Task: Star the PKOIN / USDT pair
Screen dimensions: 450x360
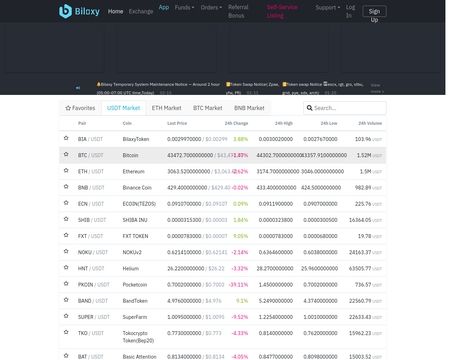Action: point(66,284)
